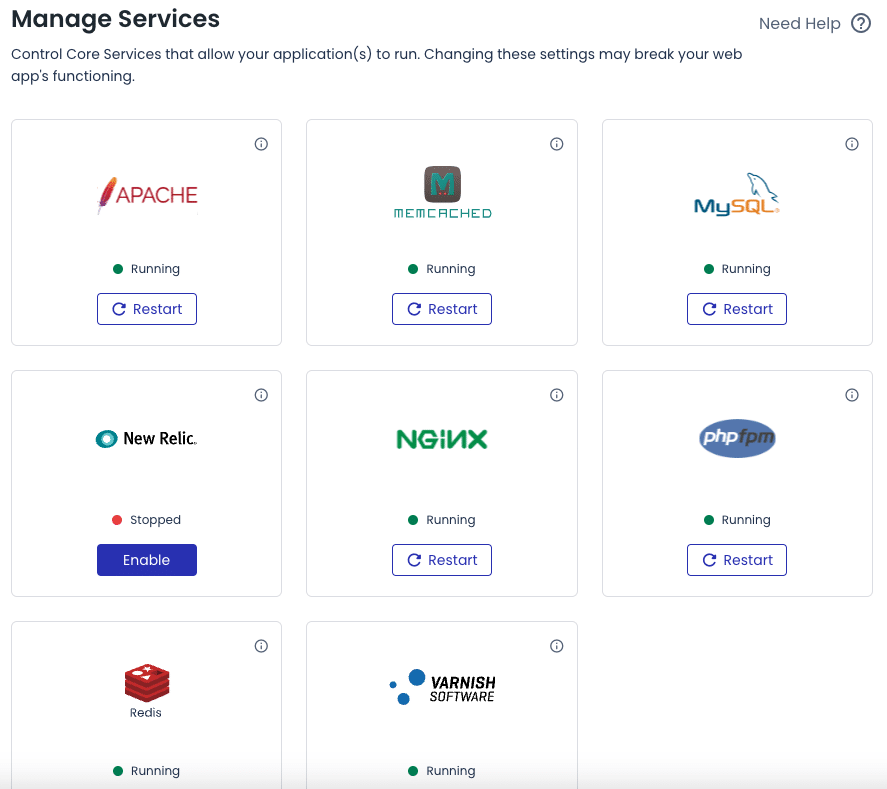887x789 pixels.
Task: Click the info icon on the Nginx card
Action: [x=557, y=395]
